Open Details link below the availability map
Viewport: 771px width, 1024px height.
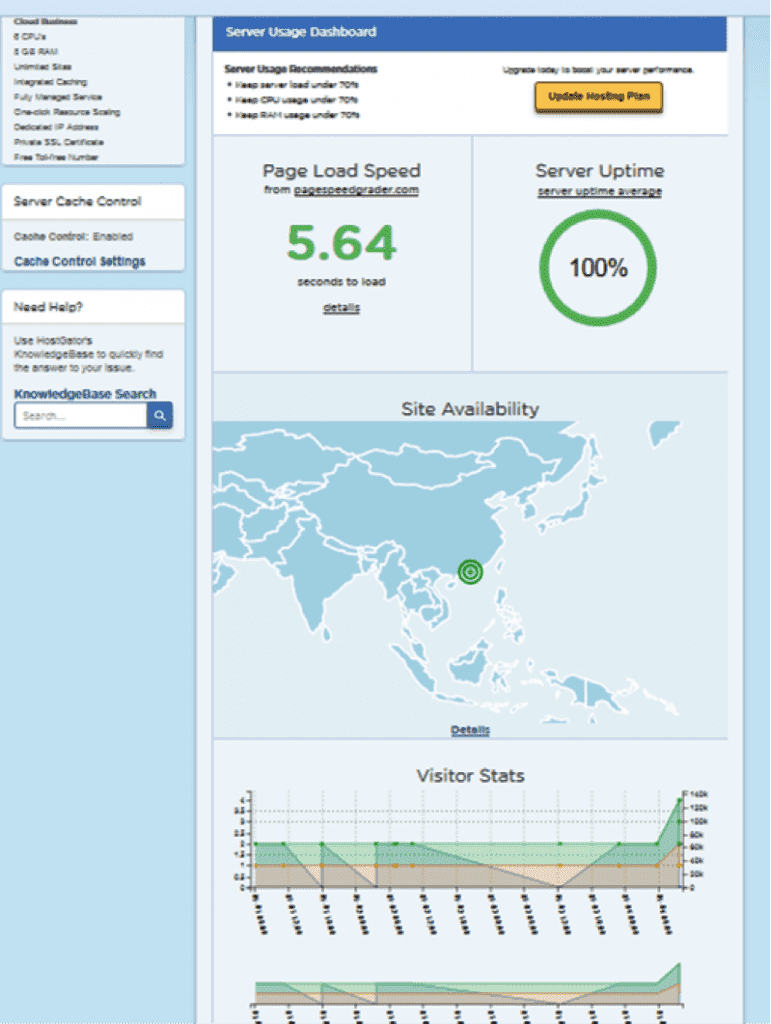click(470, 730)
